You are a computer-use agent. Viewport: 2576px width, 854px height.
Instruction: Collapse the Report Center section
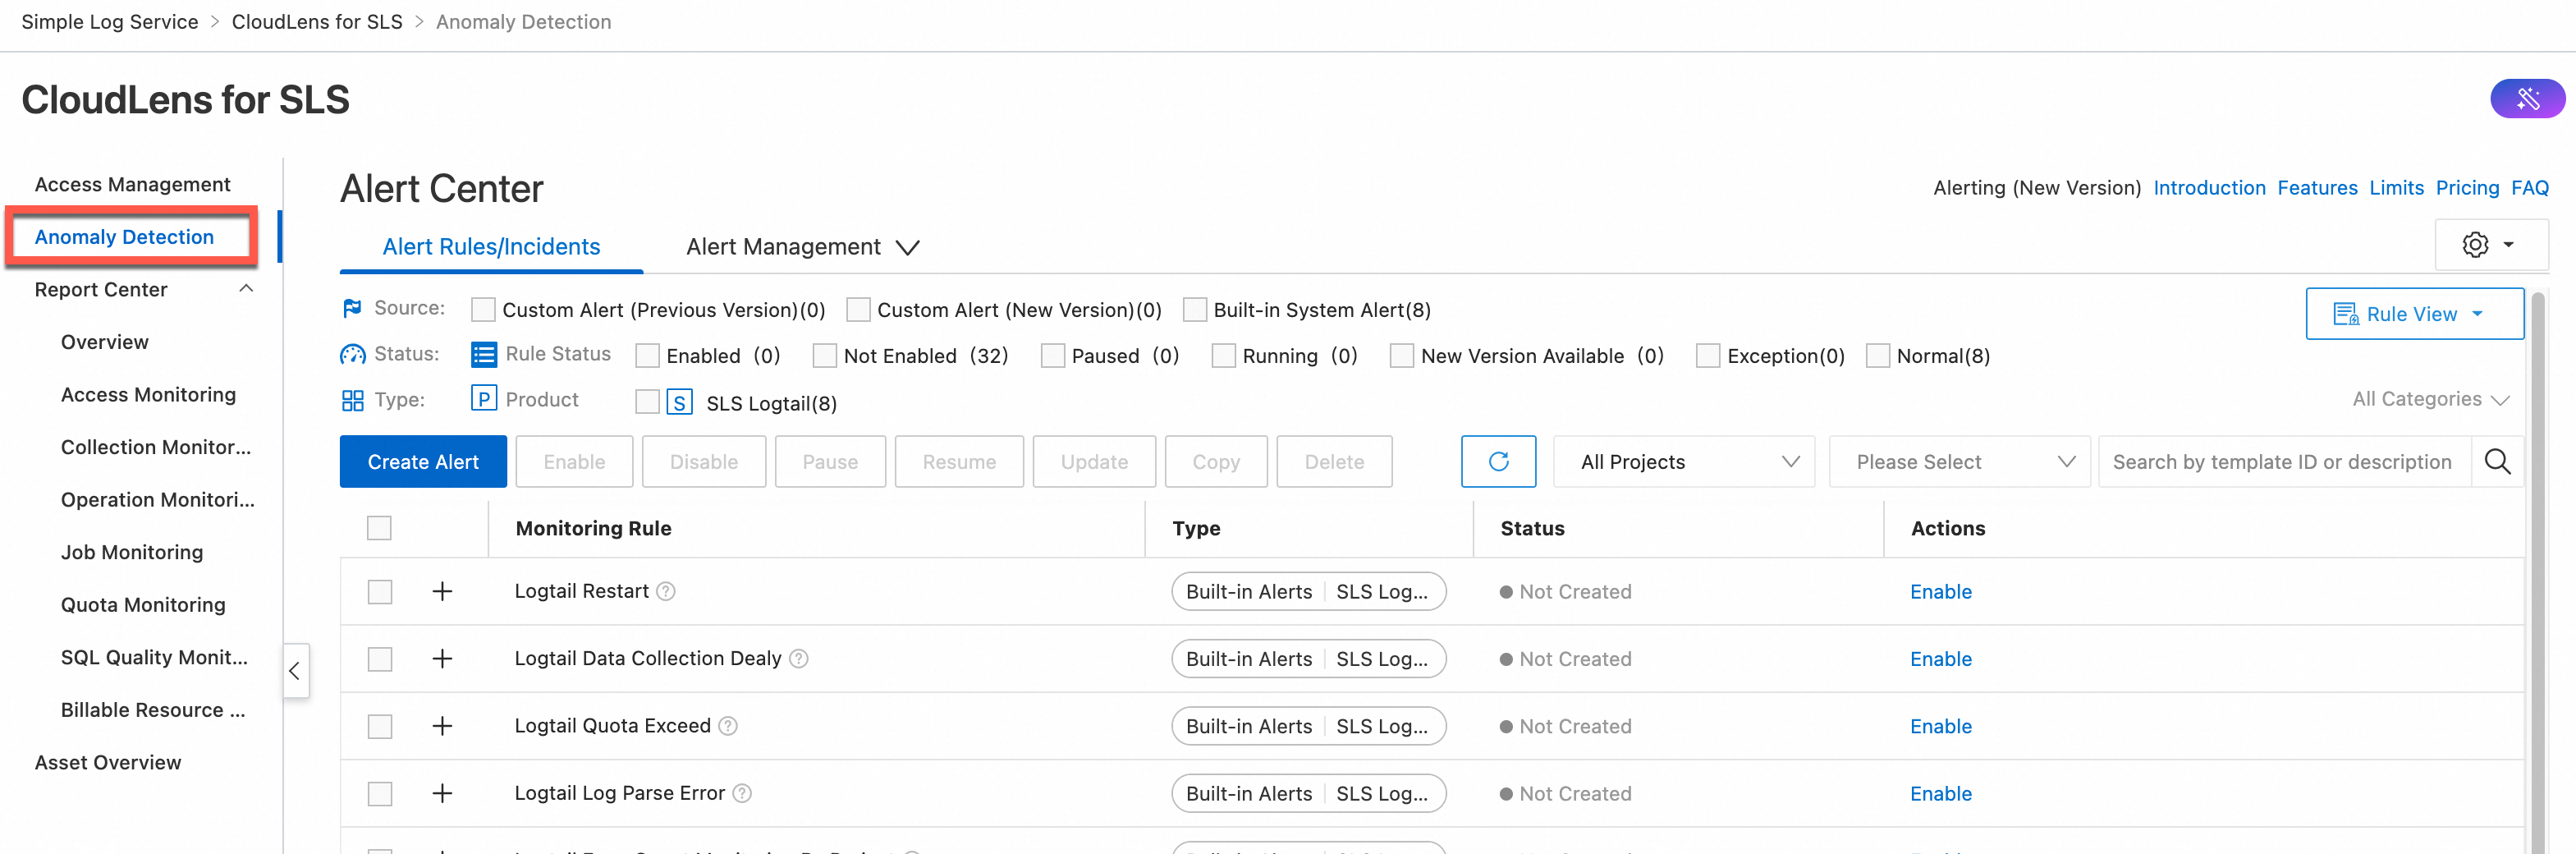(x=246, y=289)
